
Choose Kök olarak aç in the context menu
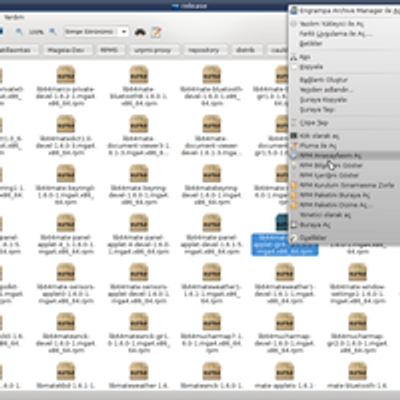point(345,136)
